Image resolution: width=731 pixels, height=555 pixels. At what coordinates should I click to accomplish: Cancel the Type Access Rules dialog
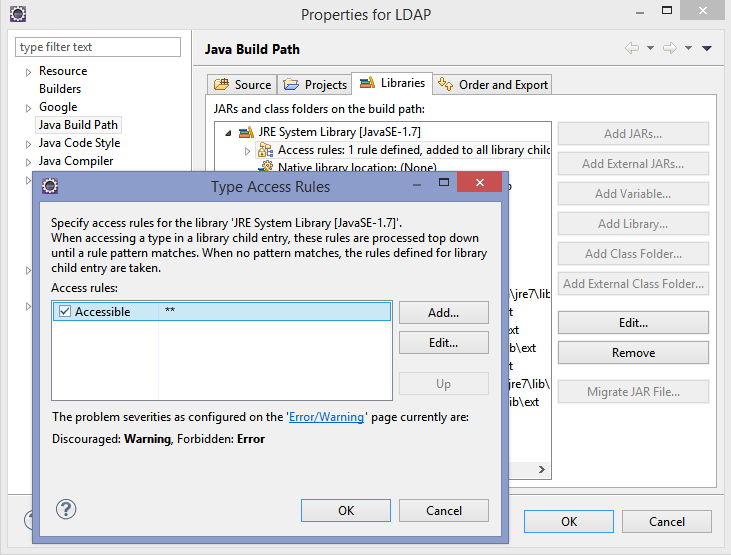pos(444,511)
